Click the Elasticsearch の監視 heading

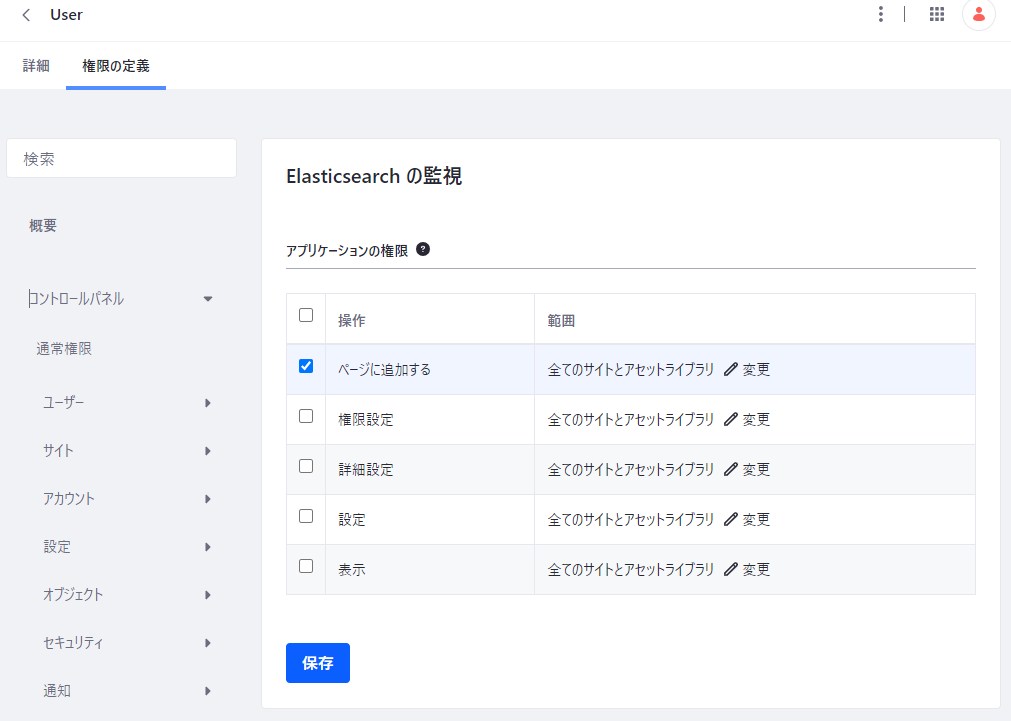pos(374,176)
